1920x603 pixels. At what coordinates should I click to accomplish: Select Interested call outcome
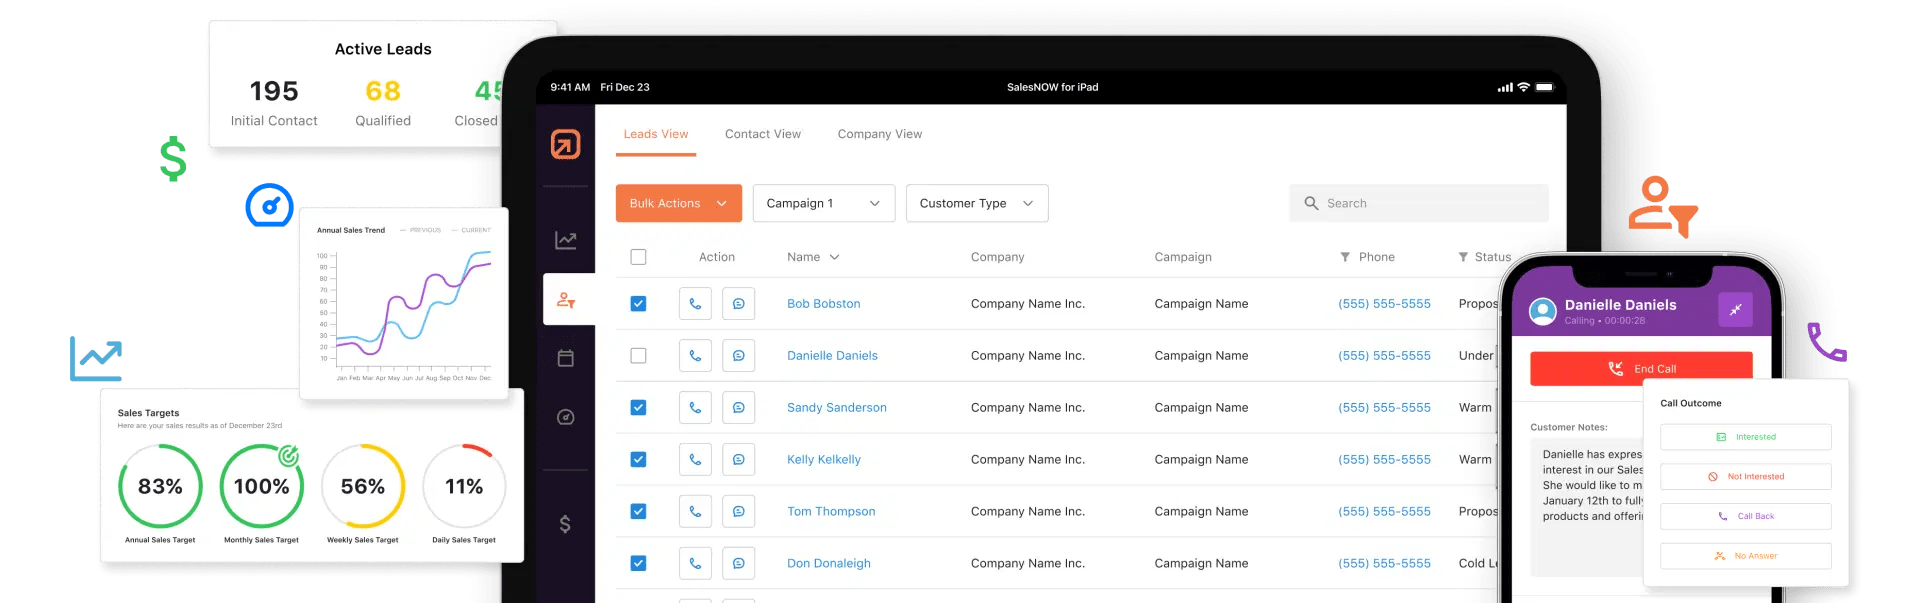click(x=1745, y=437)
